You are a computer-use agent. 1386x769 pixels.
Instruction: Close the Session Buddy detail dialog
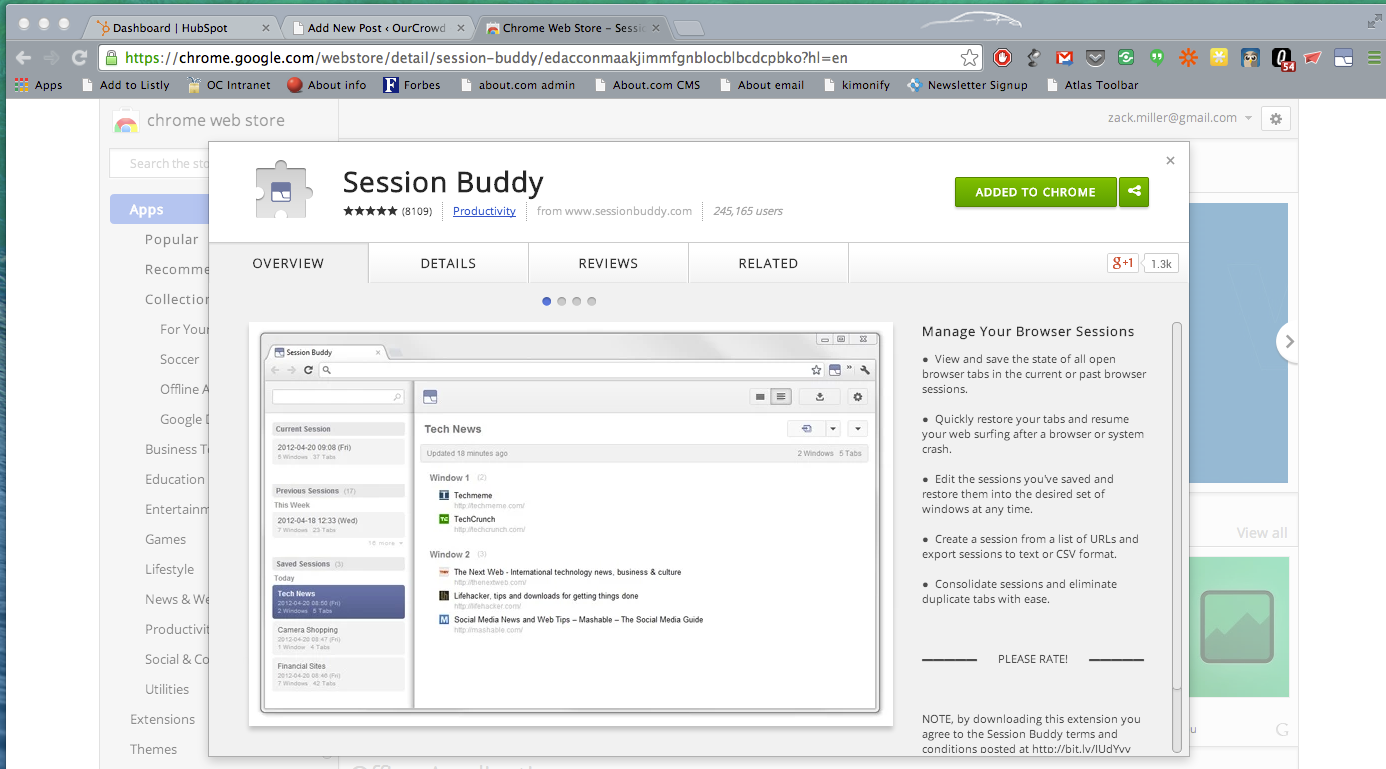[x=1170, y=160]
